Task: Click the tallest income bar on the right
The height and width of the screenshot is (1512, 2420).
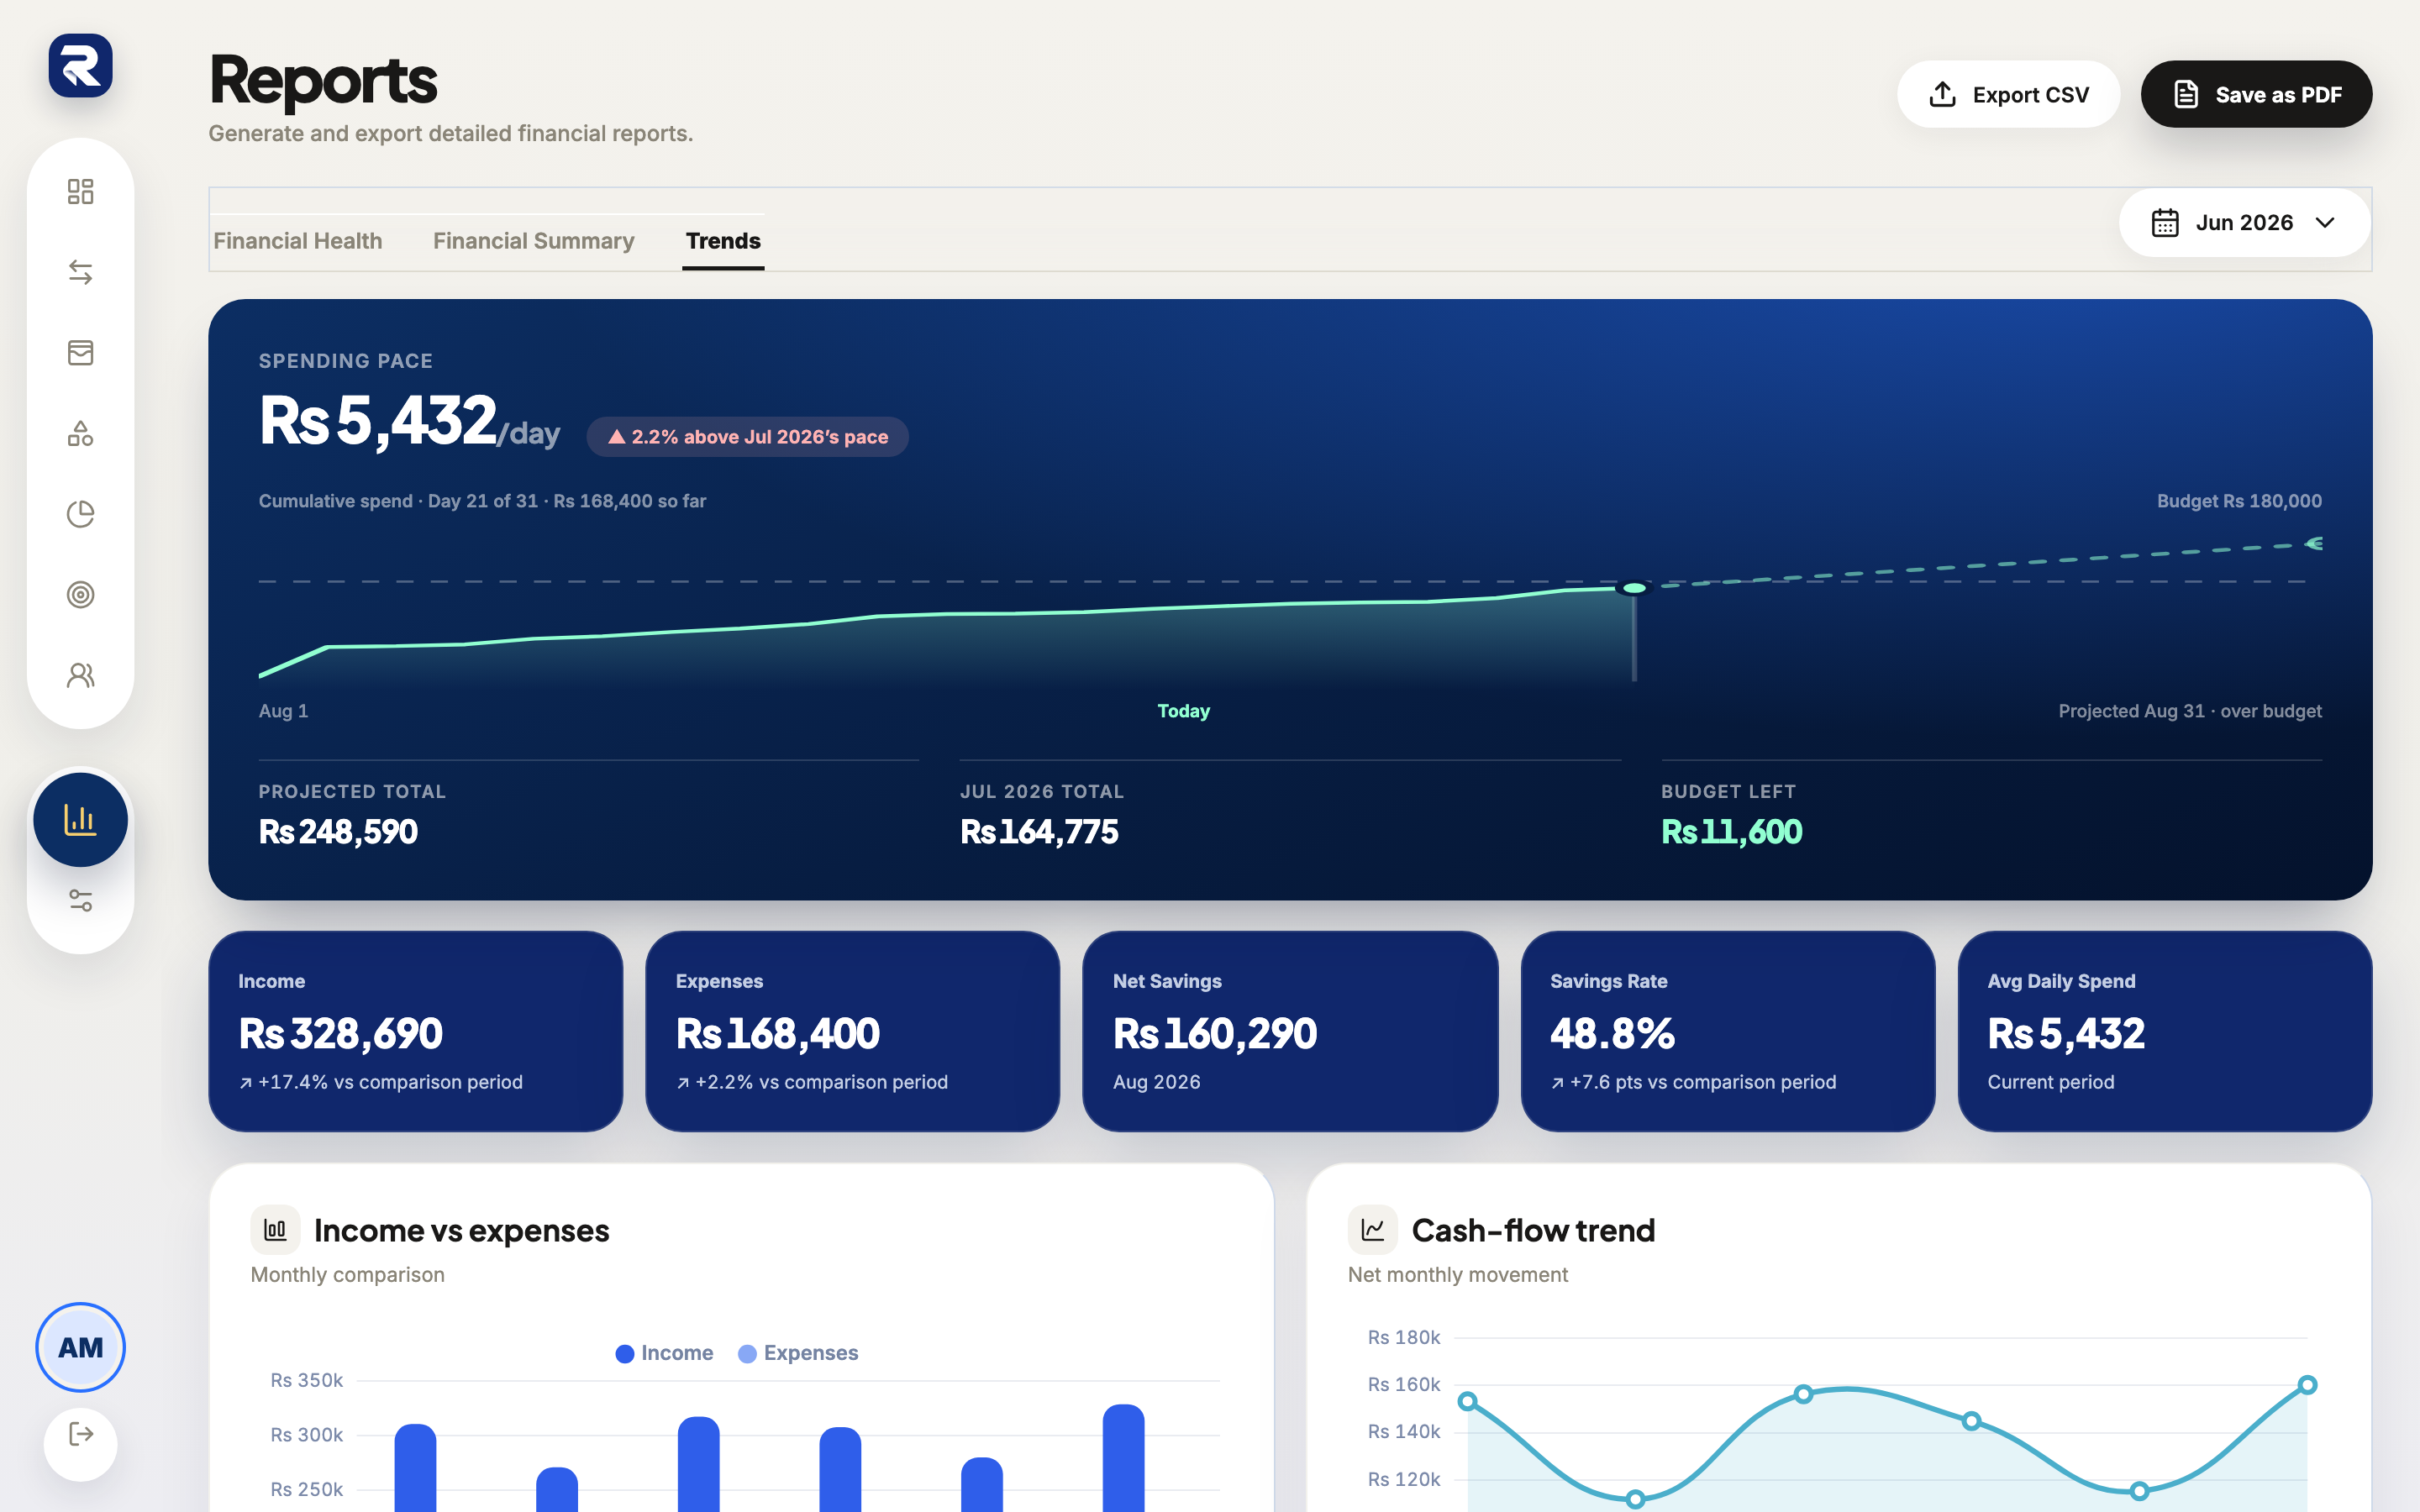Action: tap(1123, 1458)
